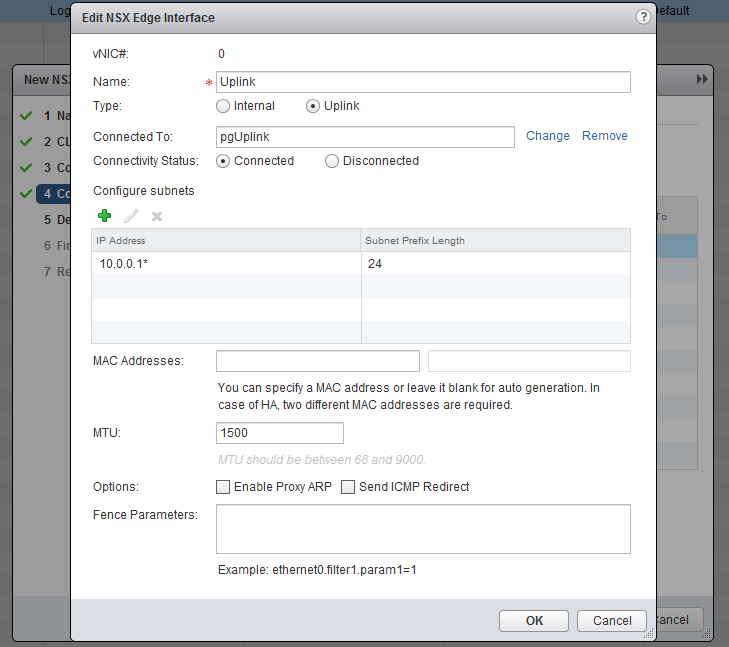Click the Name input field
The height and width of the screenshot is (647, 729).
[423, 82]
